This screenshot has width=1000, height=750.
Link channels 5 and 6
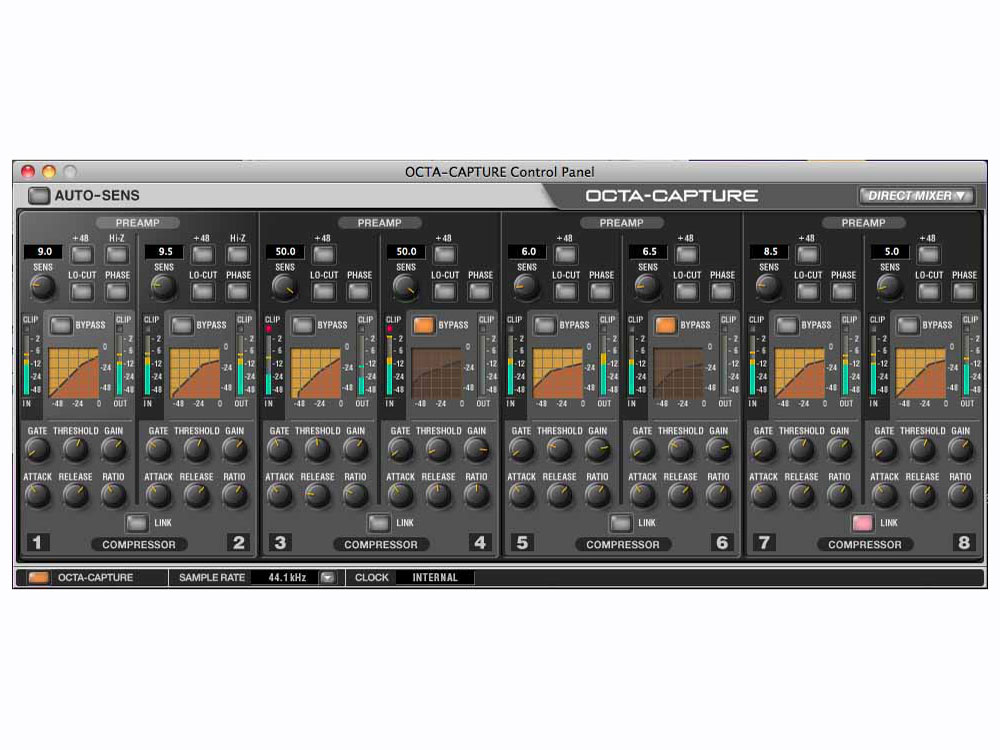click(620, 523)
